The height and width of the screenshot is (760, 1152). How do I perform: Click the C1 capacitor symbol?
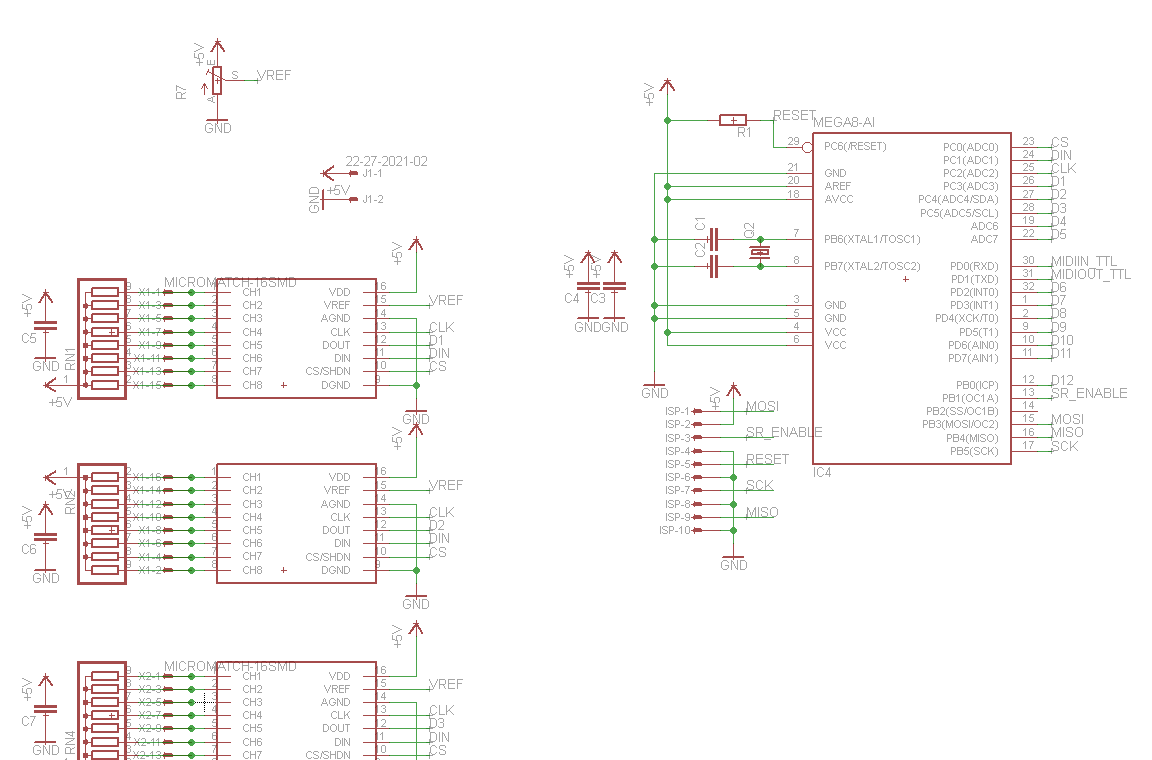(x=712, y=239)
